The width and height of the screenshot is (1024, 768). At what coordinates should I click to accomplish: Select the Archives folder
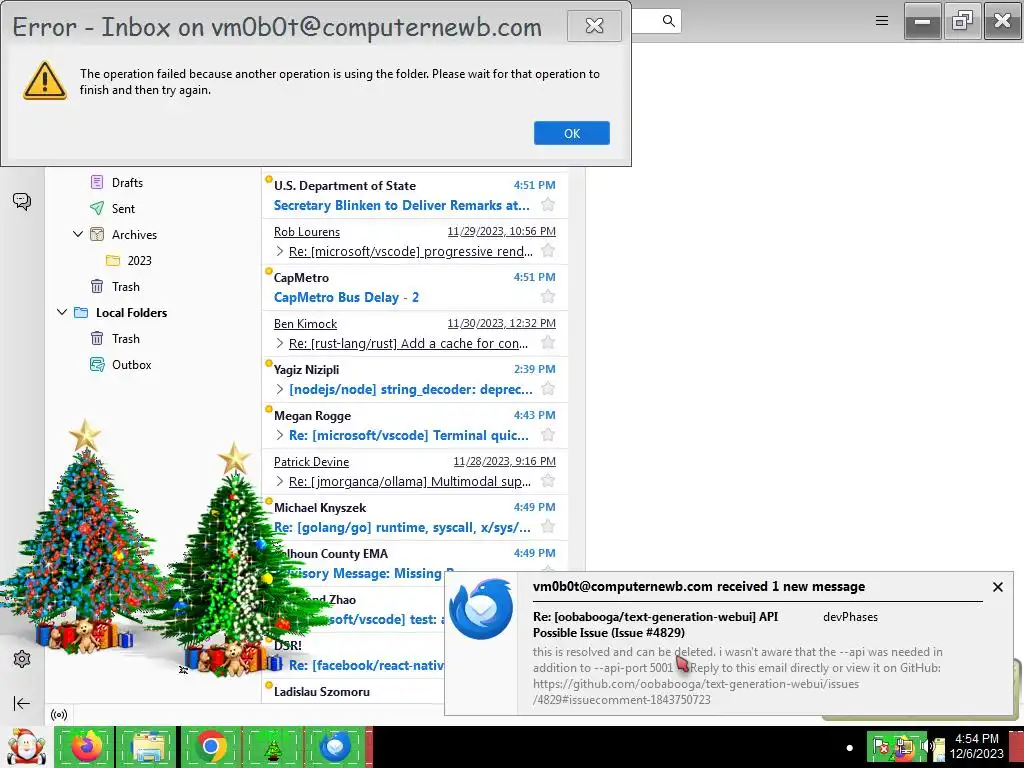click(x=135, y=234)
